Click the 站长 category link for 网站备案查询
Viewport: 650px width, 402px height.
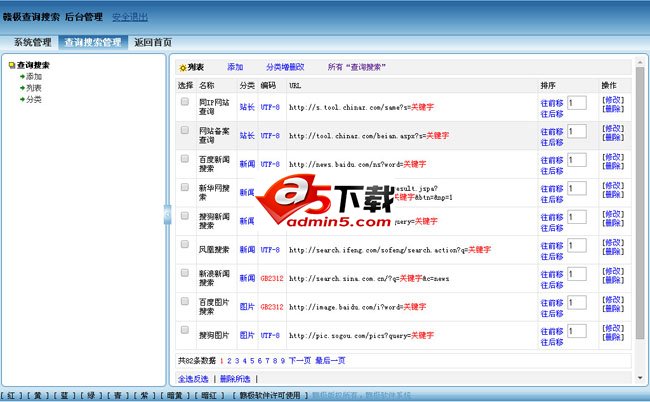[x=247, y=136]
